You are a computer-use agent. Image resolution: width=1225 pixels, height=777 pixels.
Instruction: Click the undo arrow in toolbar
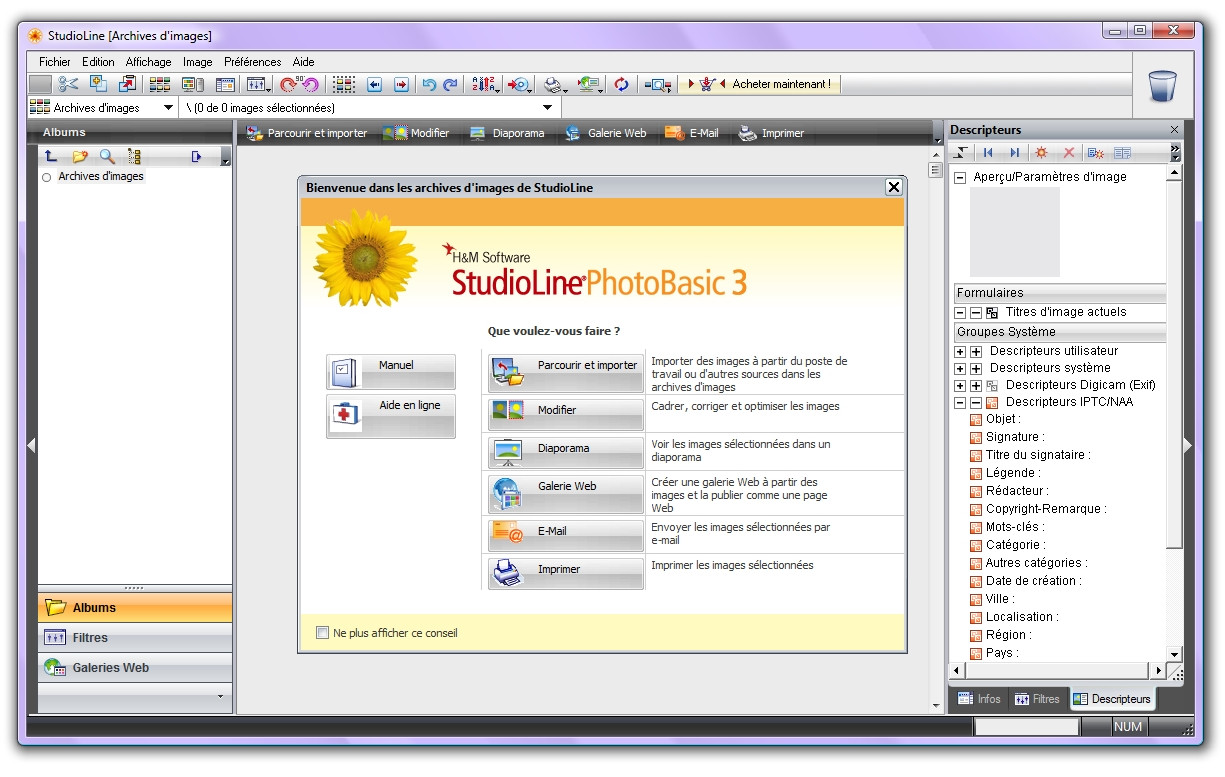coord(429,85)
